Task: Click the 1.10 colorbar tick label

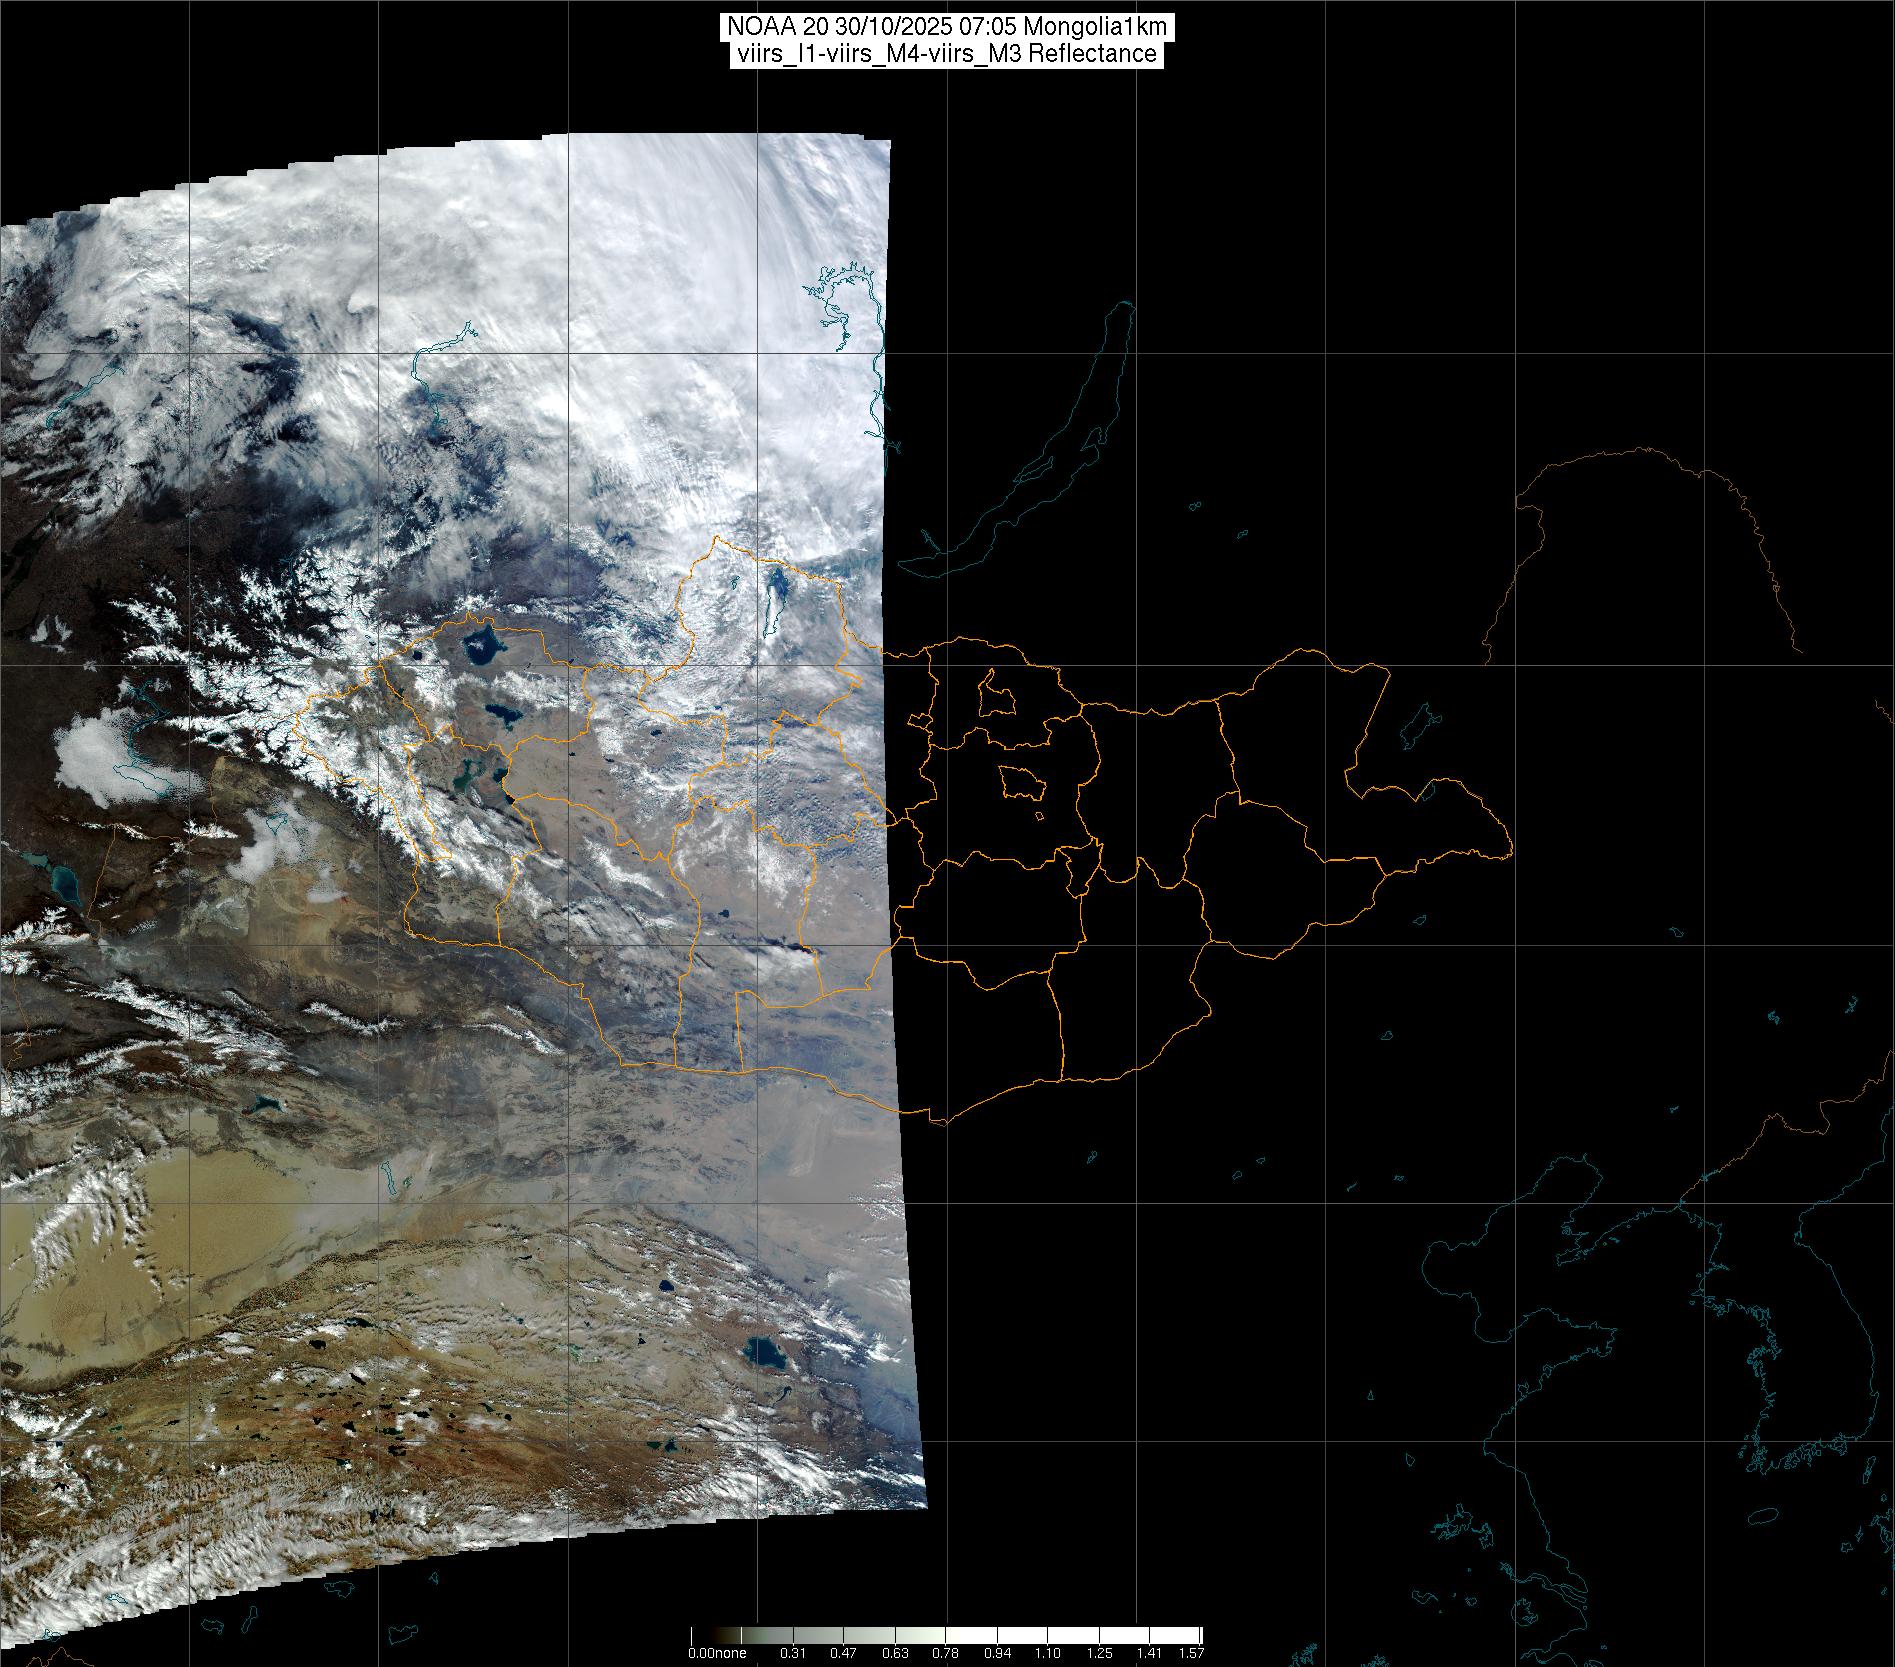Action: (x=1048, y=1653)
